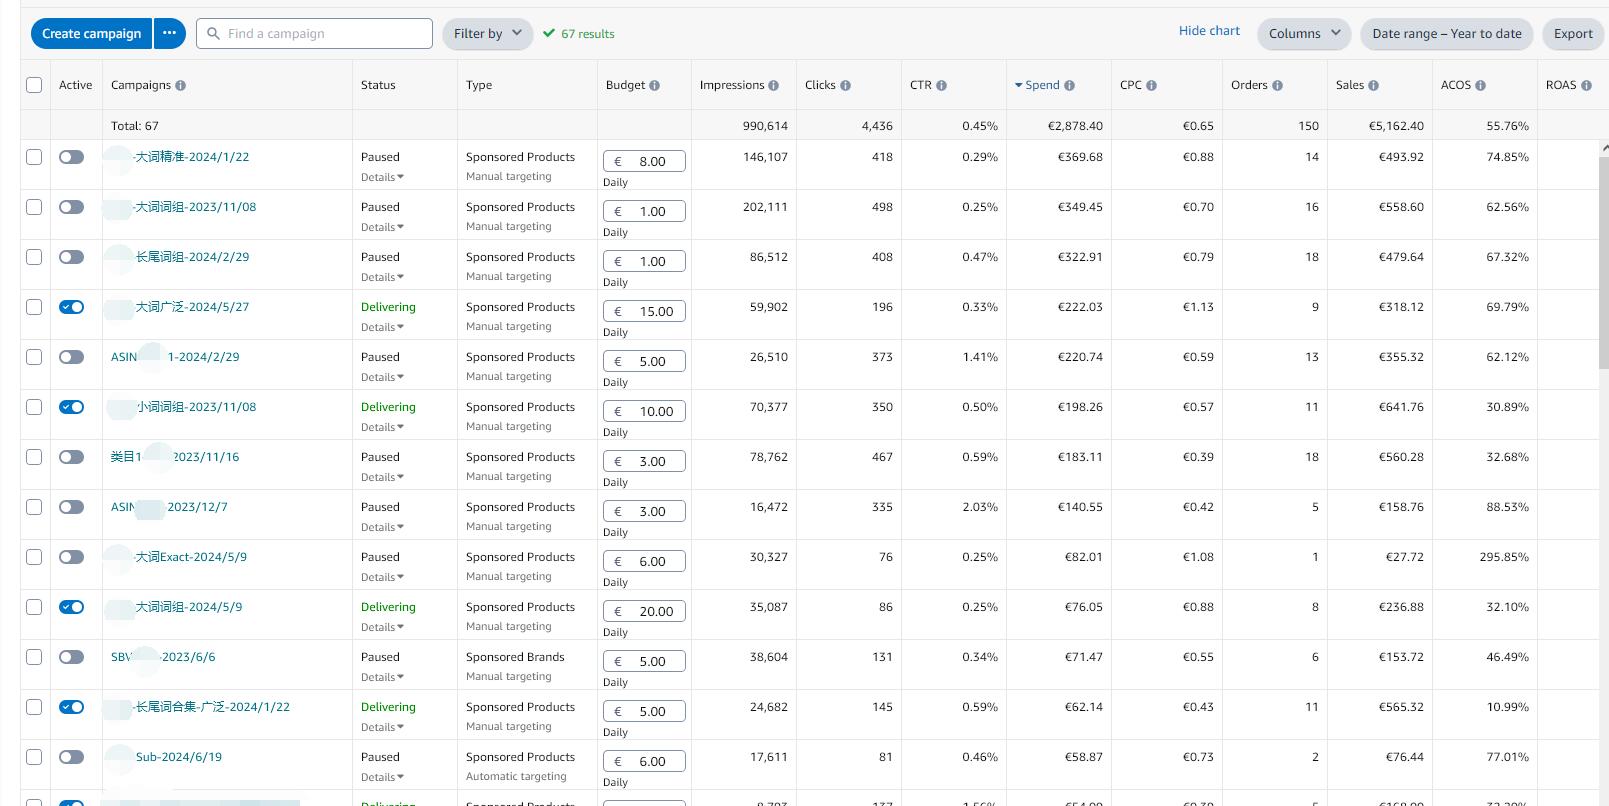Open the three-dots more options button
1609x806 pixels.
(x=169, y=34)
